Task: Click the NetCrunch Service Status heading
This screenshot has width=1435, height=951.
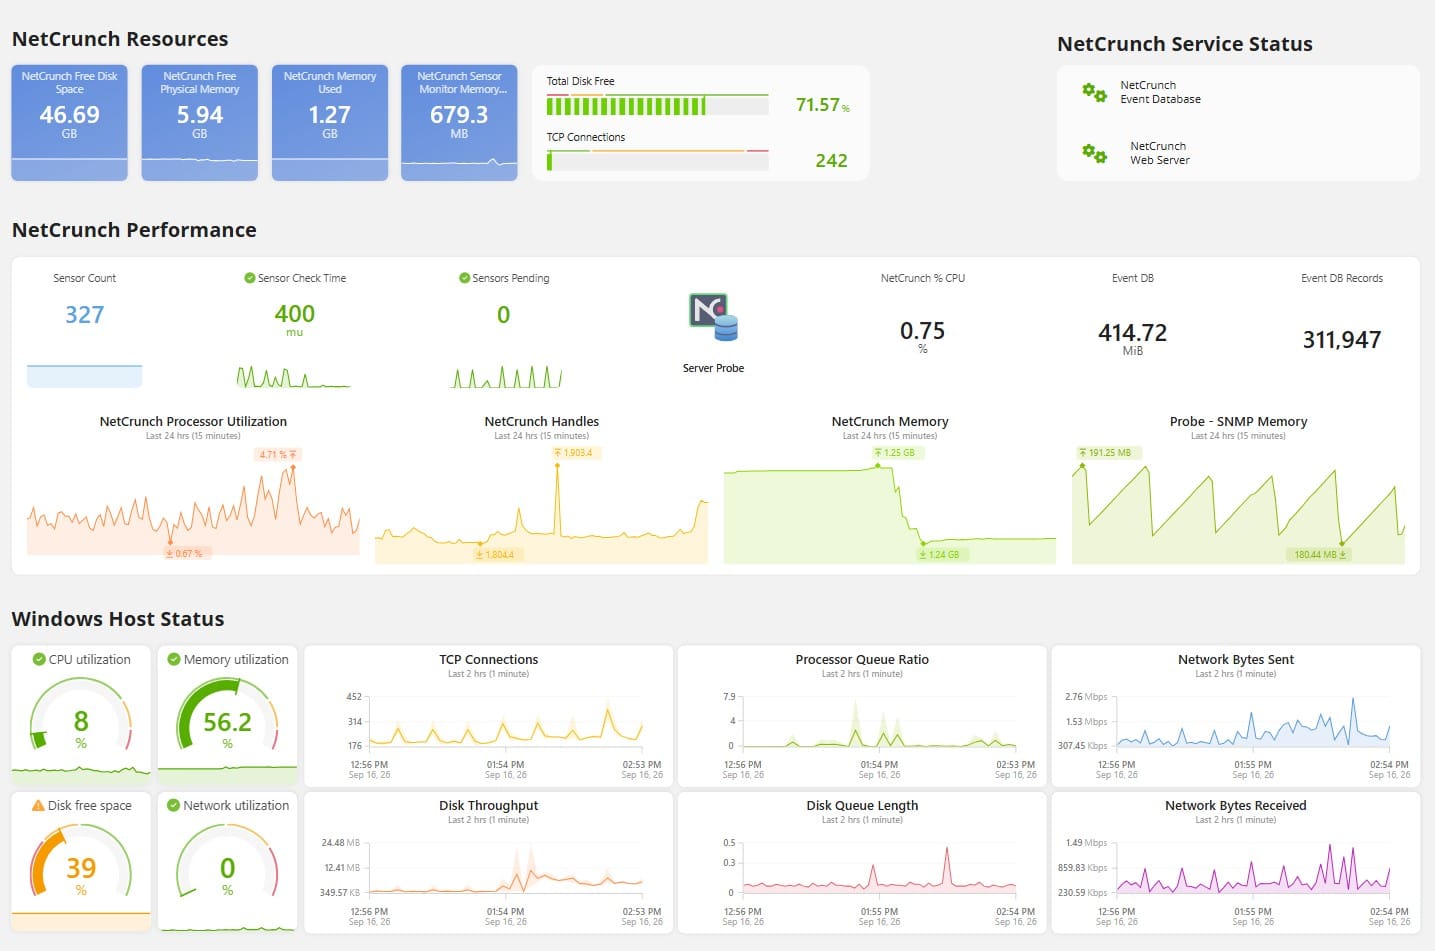Action: (x=1185, y=44)
